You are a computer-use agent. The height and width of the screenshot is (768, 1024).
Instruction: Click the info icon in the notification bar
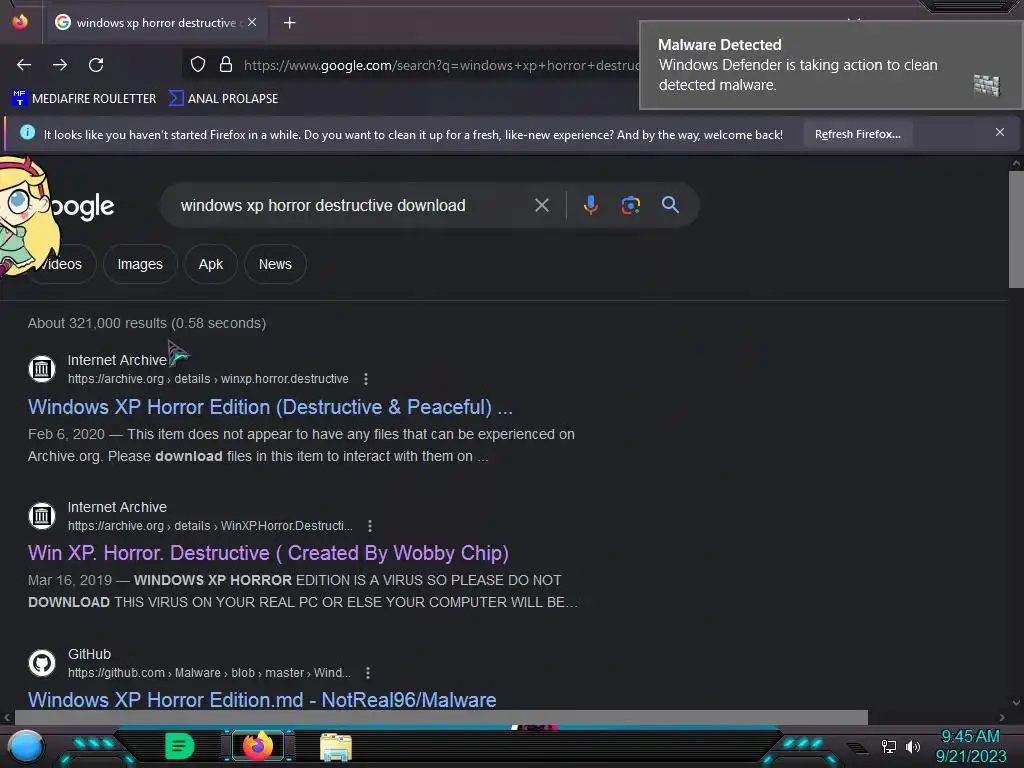point(27,133)
